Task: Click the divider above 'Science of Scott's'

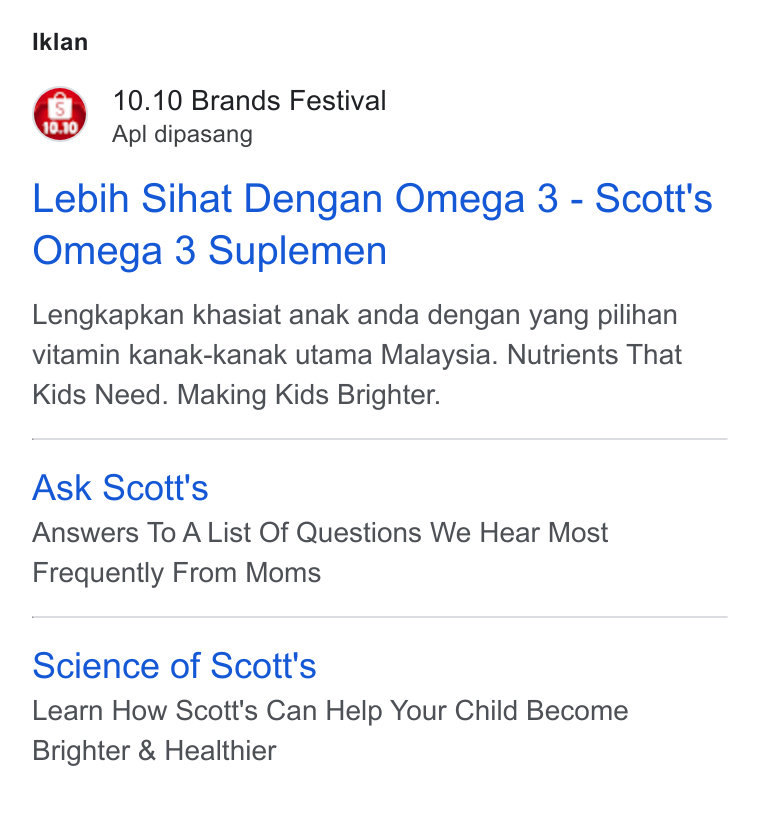Action: pyautogui.click(x=380, y=617)
